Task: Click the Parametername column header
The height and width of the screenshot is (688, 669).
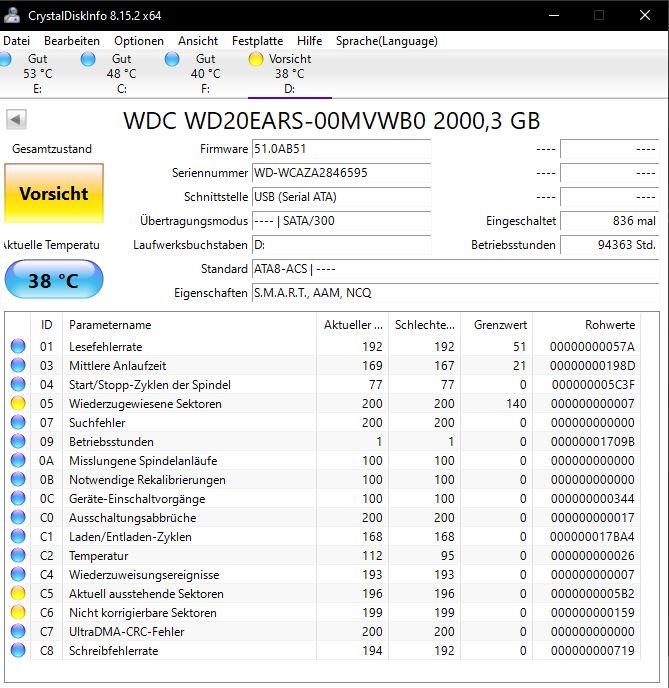Action: [x=189, y=325]
